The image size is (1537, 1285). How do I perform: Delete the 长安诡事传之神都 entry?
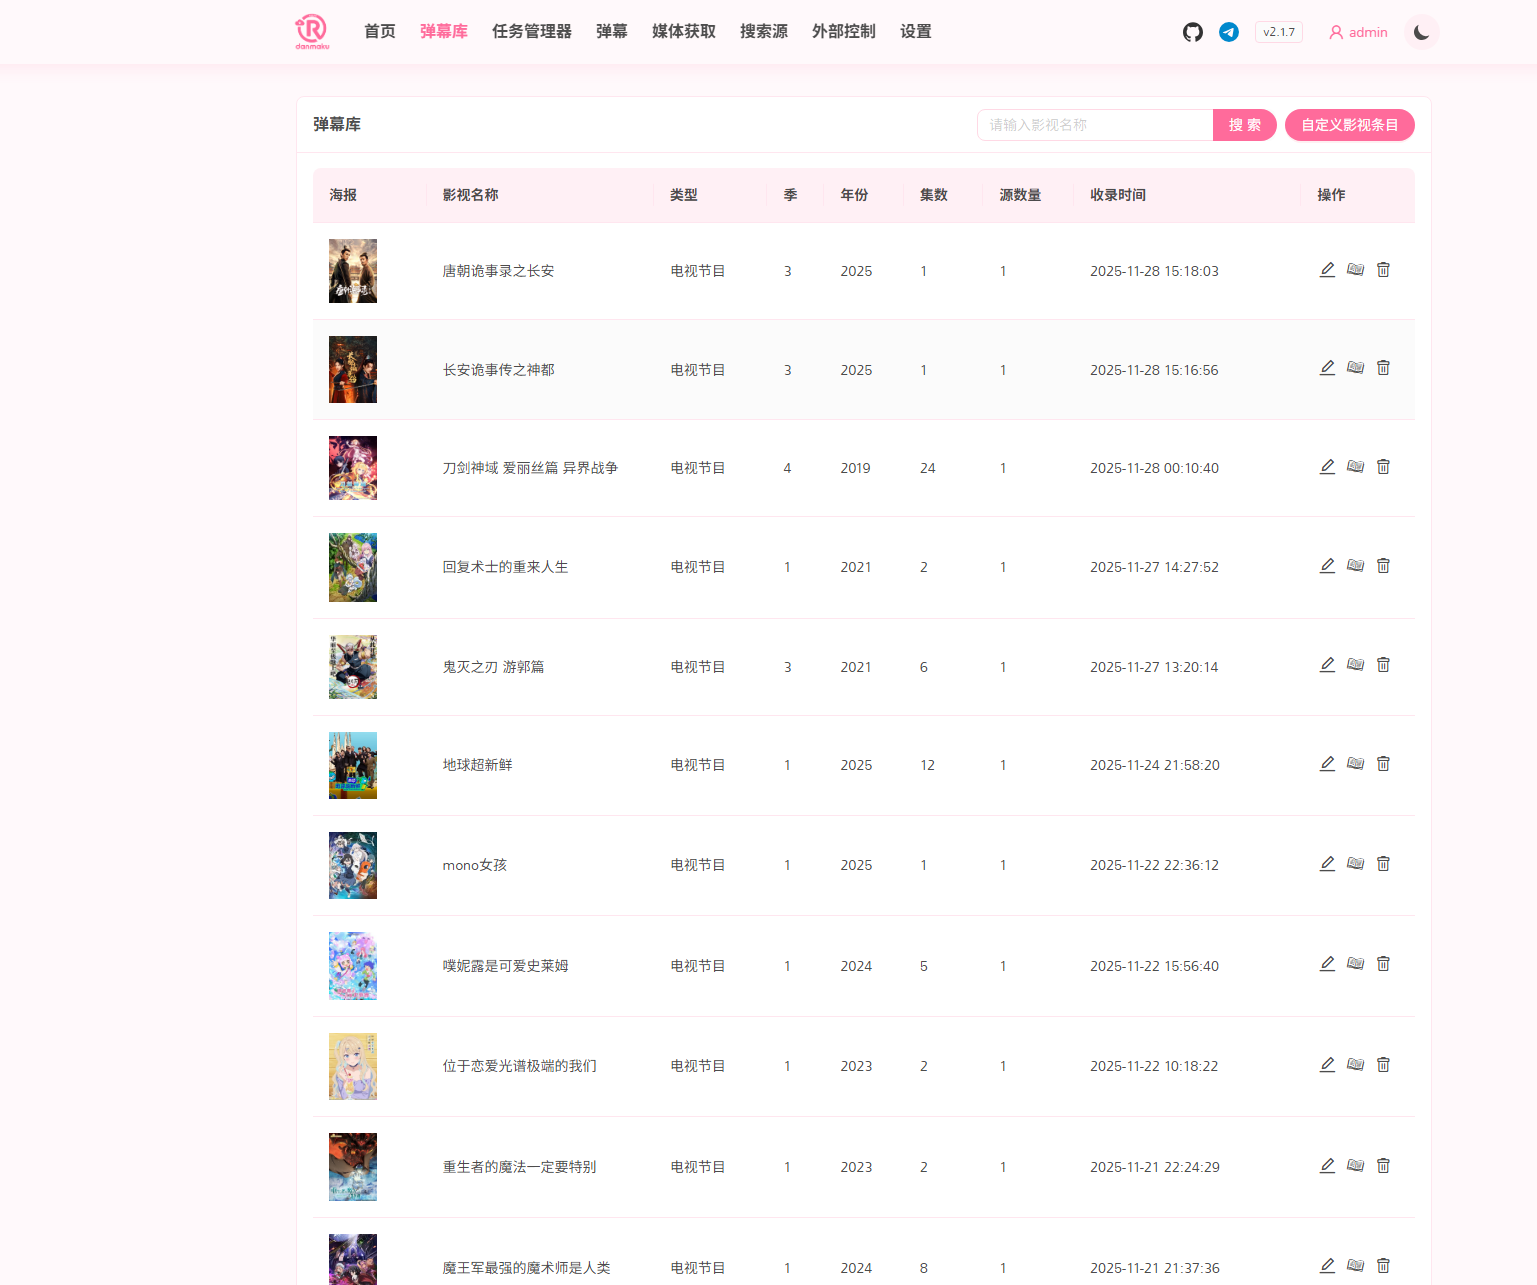1383,368
